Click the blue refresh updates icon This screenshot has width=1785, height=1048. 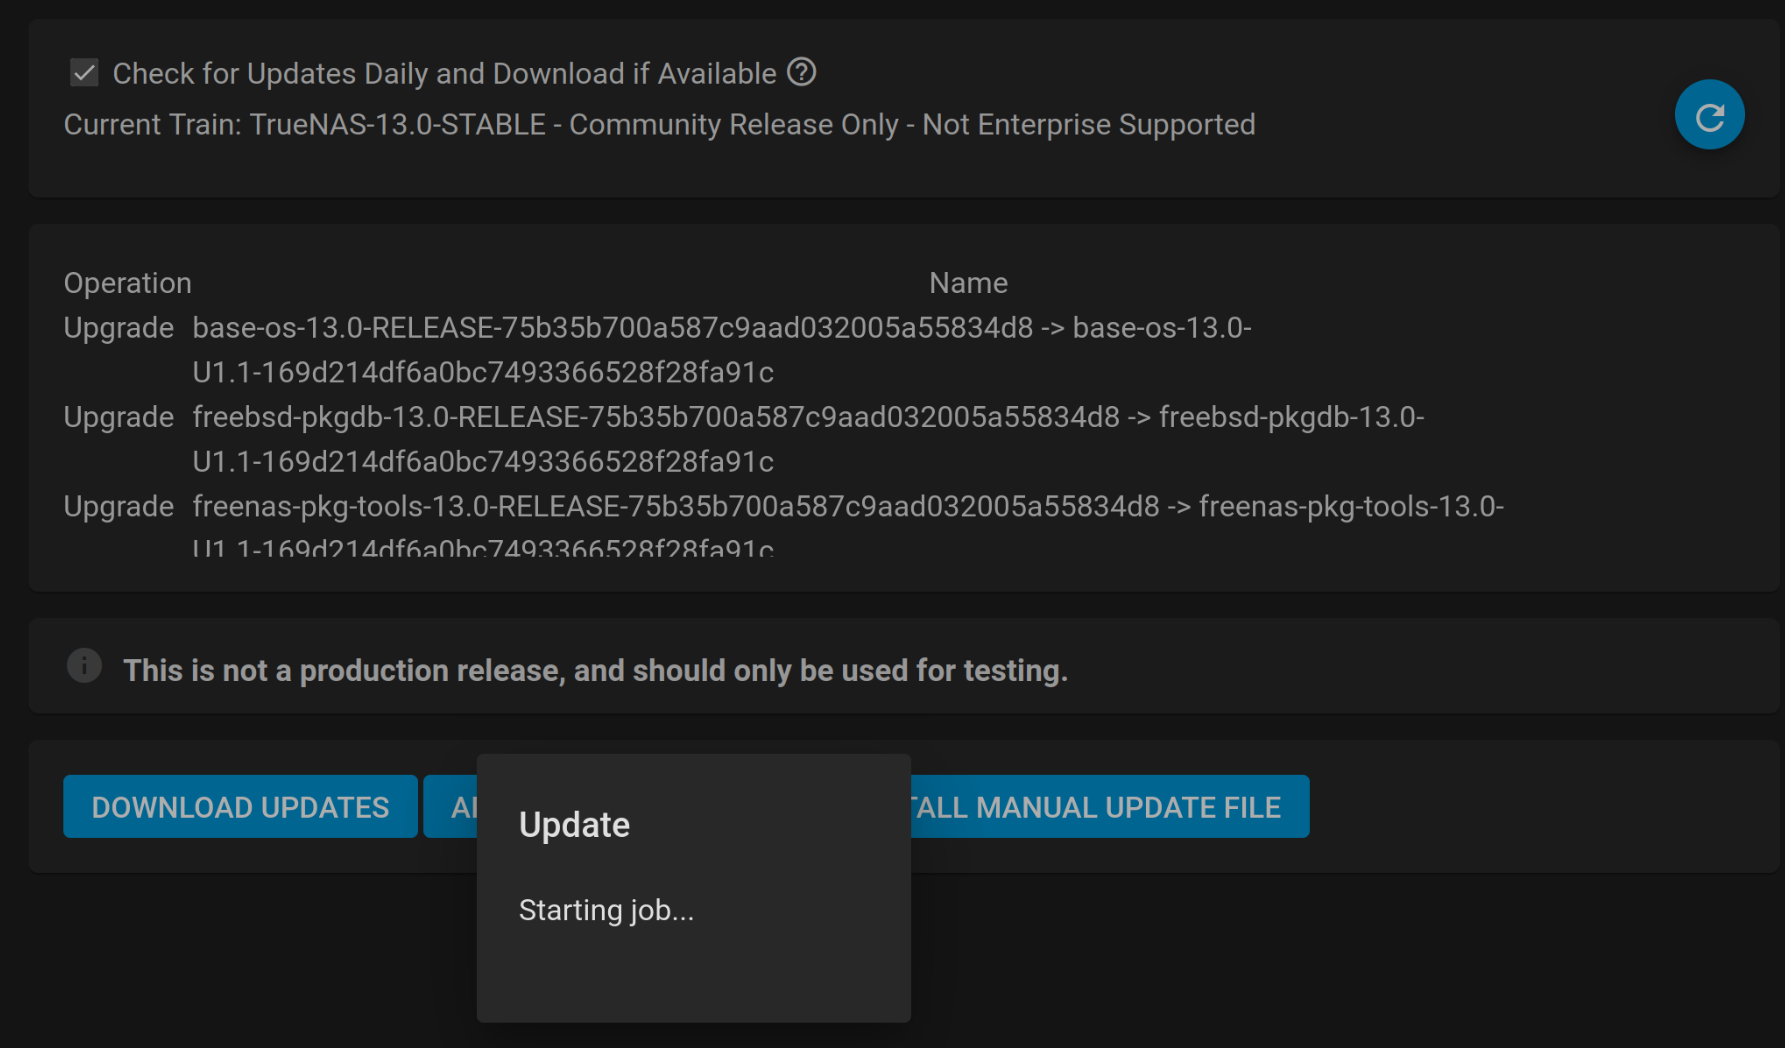[x=1709, y=115]
